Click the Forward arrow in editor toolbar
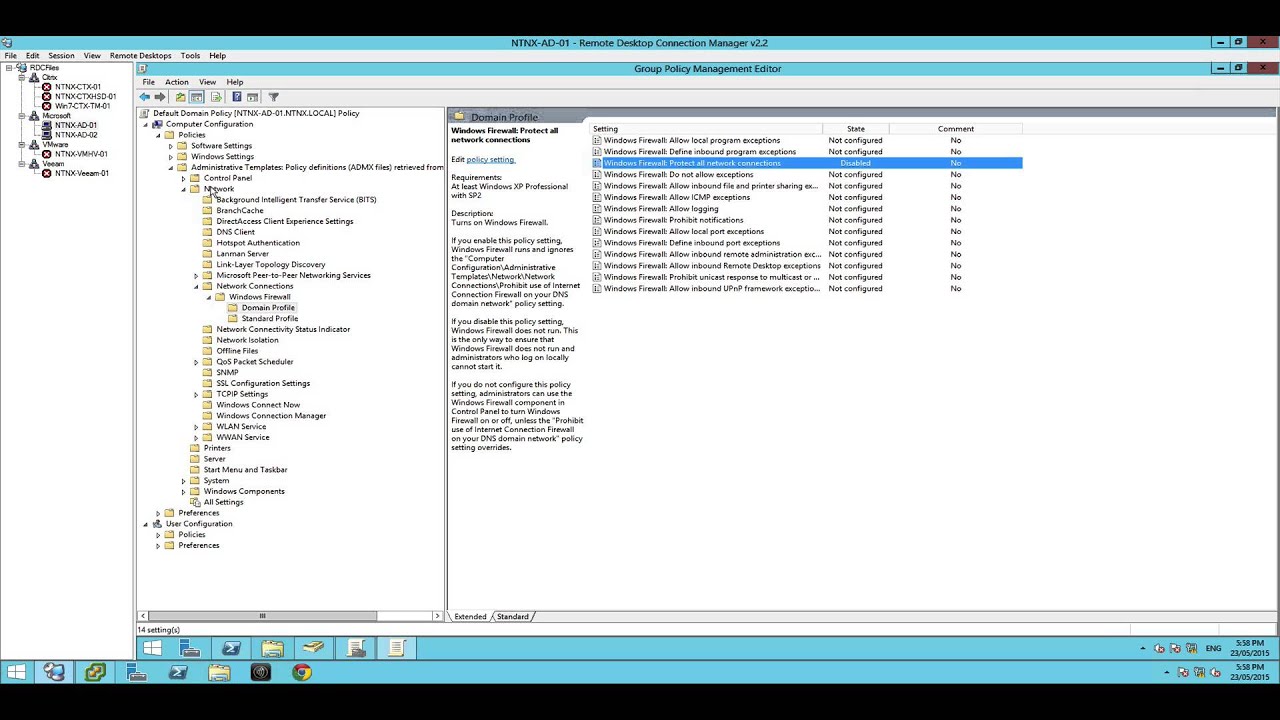1280x720 pixels. click(x=160, y=97)
